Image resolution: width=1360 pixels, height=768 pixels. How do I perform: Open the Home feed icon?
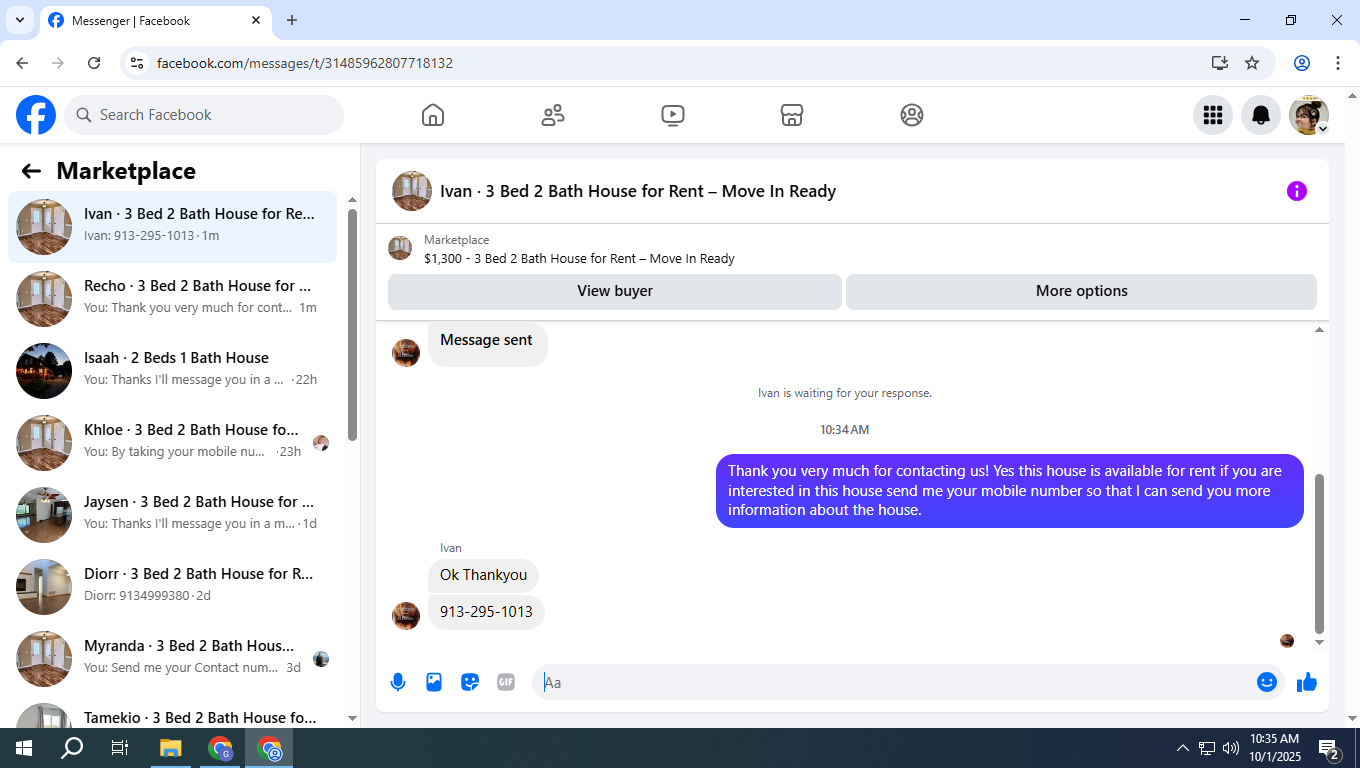433,115
